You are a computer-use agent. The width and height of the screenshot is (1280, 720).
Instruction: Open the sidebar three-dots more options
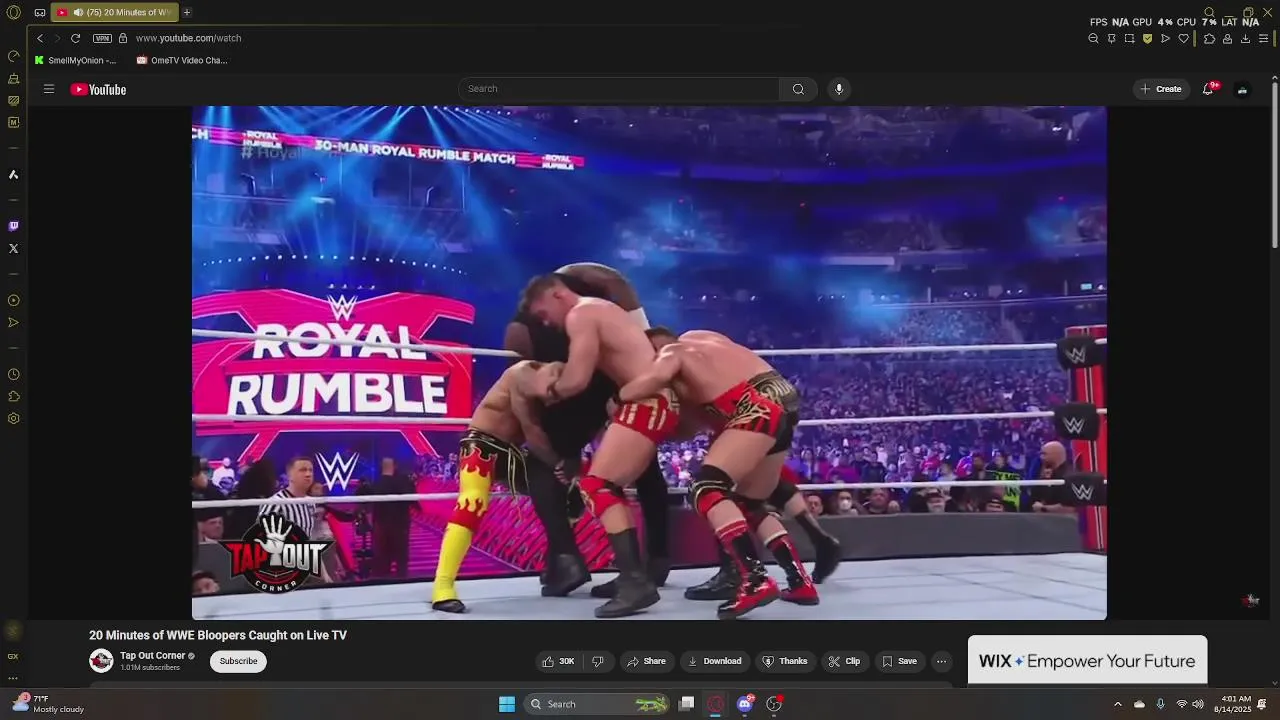click(13, 678)
